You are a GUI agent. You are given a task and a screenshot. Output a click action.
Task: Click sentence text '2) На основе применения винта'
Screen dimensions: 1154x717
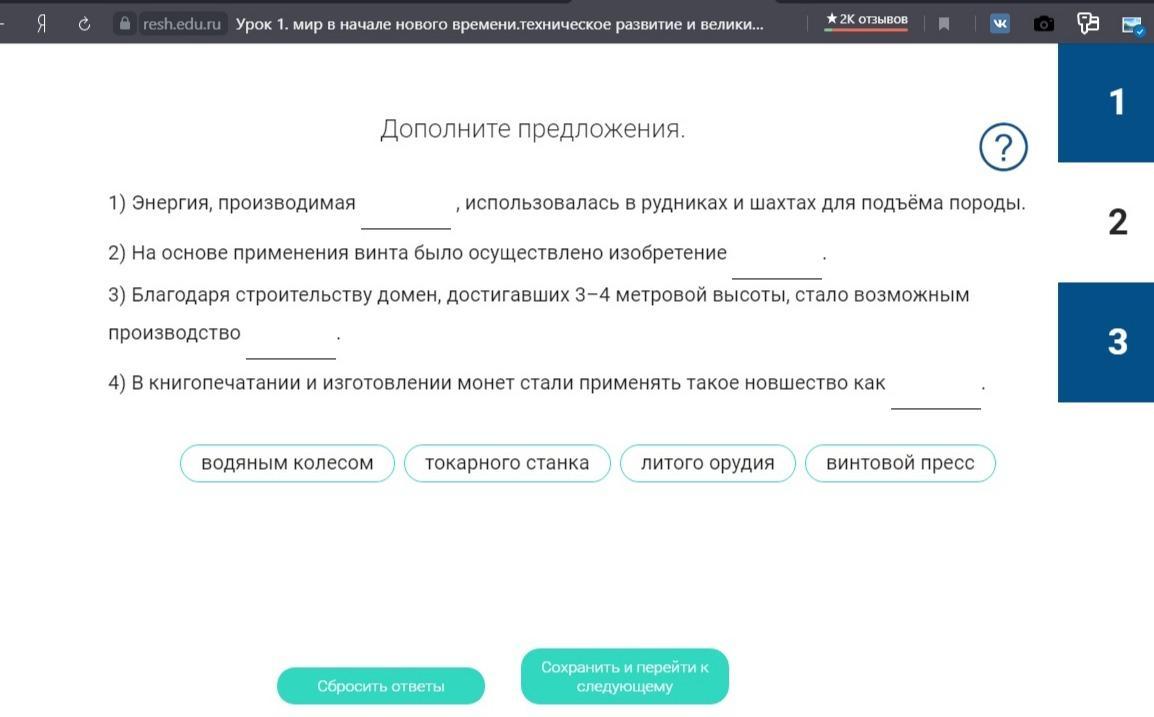(x=258, y=253)
